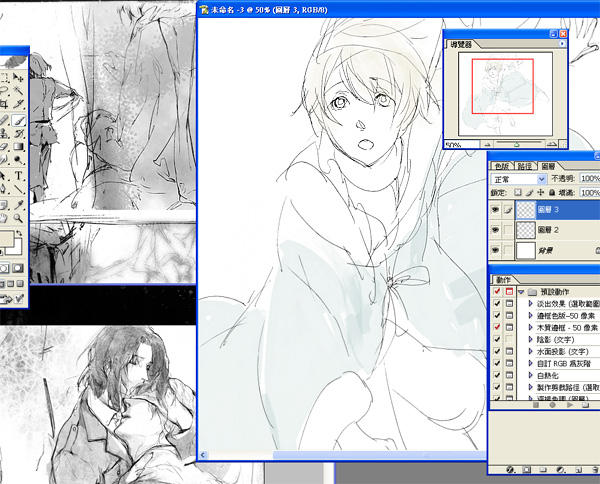Click document horizontal scrollbar left arrow
This screenshot has width=600, height=484.
pos(203,455)
